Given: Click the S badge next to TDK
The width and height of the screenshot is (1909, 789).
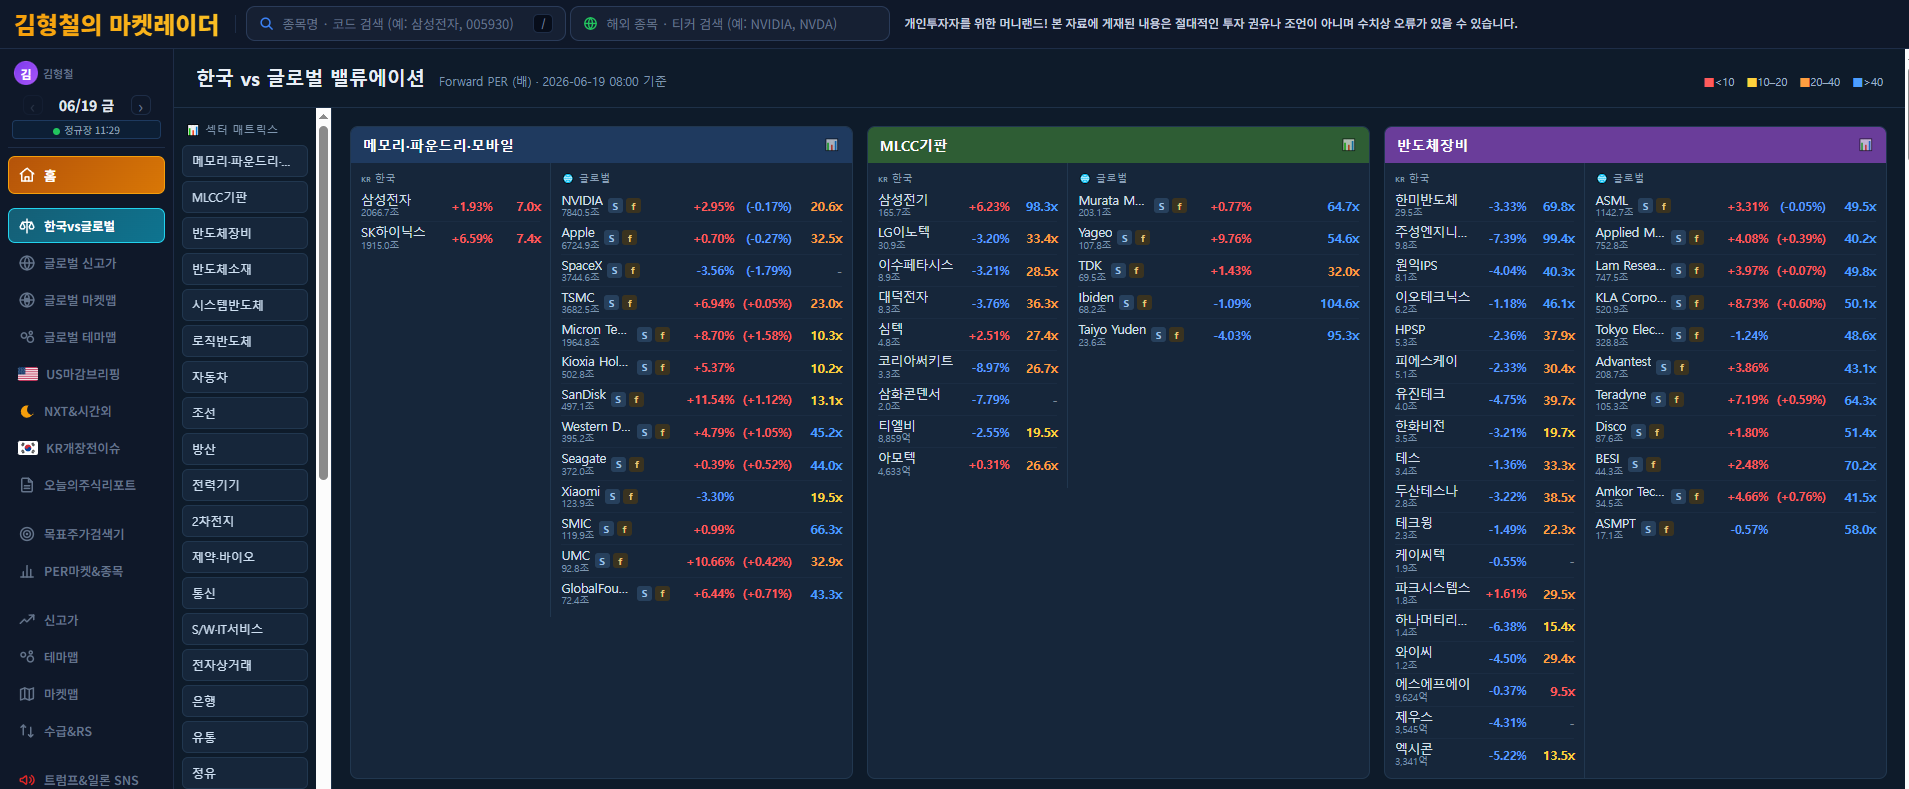Looking at the screenshot, I should [1118, 270].
